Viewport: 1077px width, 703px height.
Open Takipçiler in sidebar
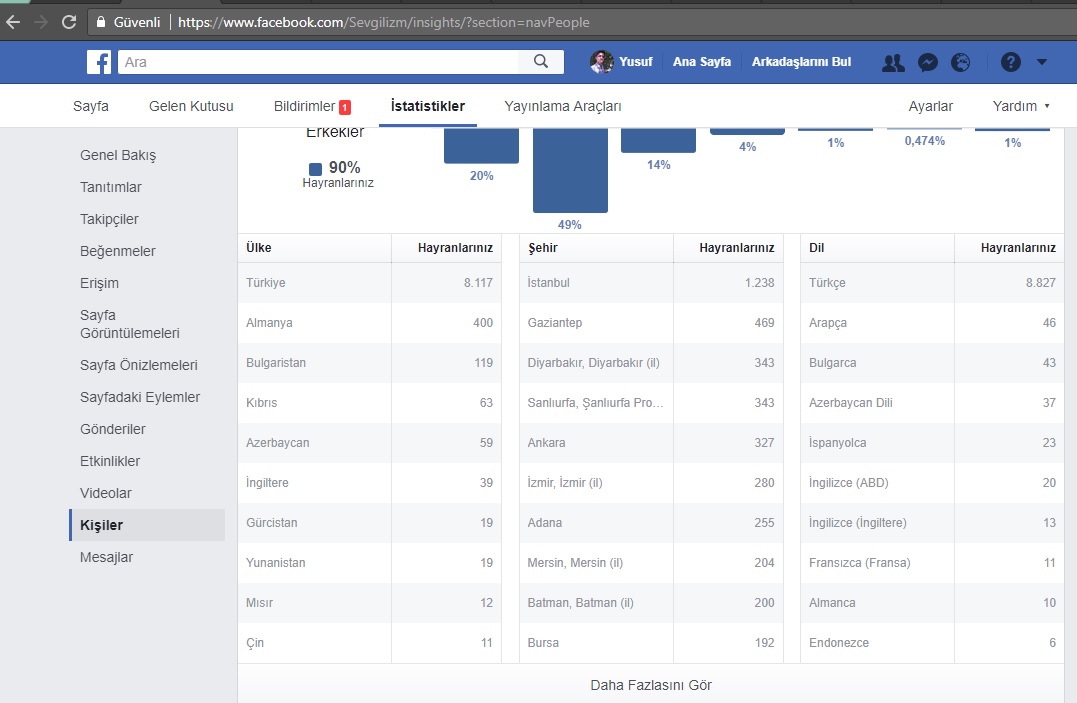[109, 219]
